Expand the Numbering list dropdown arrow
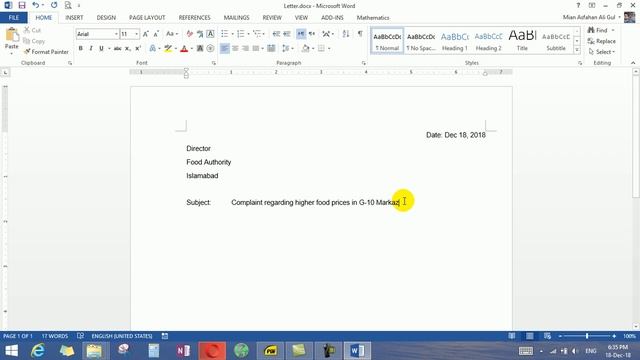Viewport: 640px width, 360px height. click(248, 34)
